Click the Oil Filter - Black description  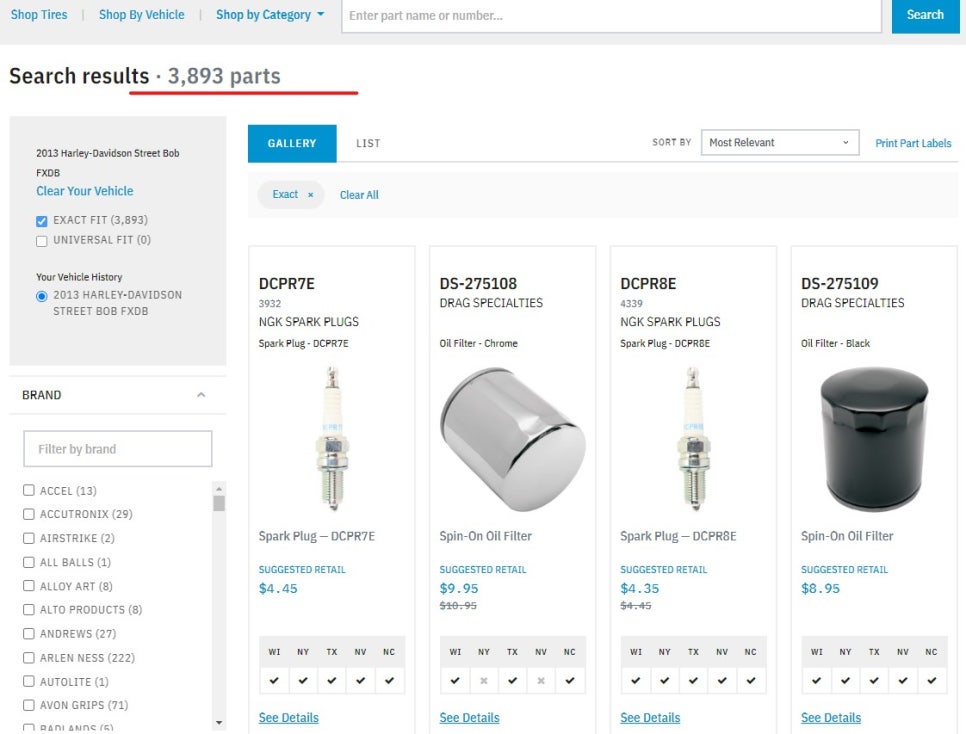coord(835,343)
